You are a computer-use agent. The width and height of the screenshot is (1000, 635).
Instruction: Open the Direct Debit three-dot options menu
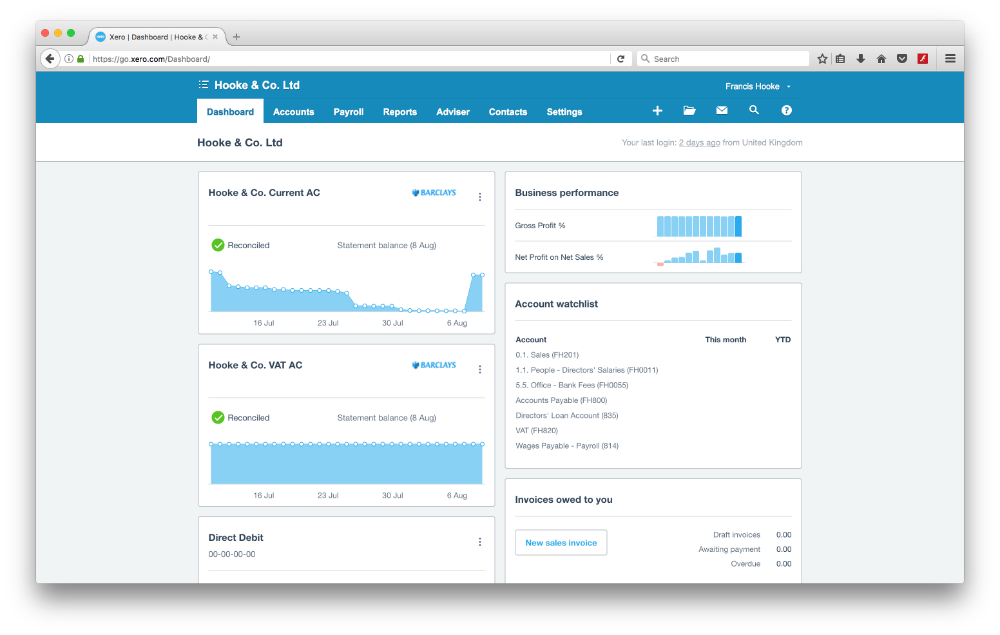click(x=480, y=542)
